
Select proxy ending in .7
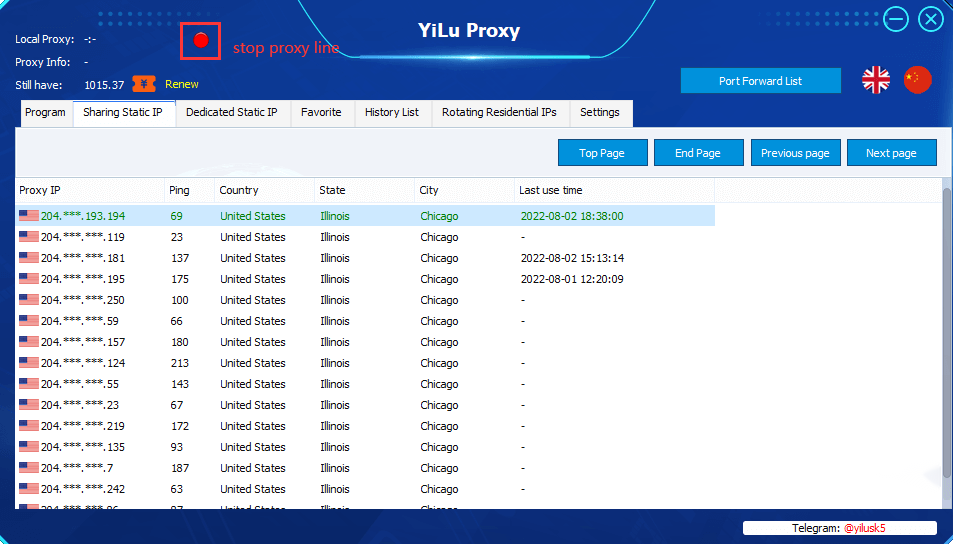(x=365, y=467)
